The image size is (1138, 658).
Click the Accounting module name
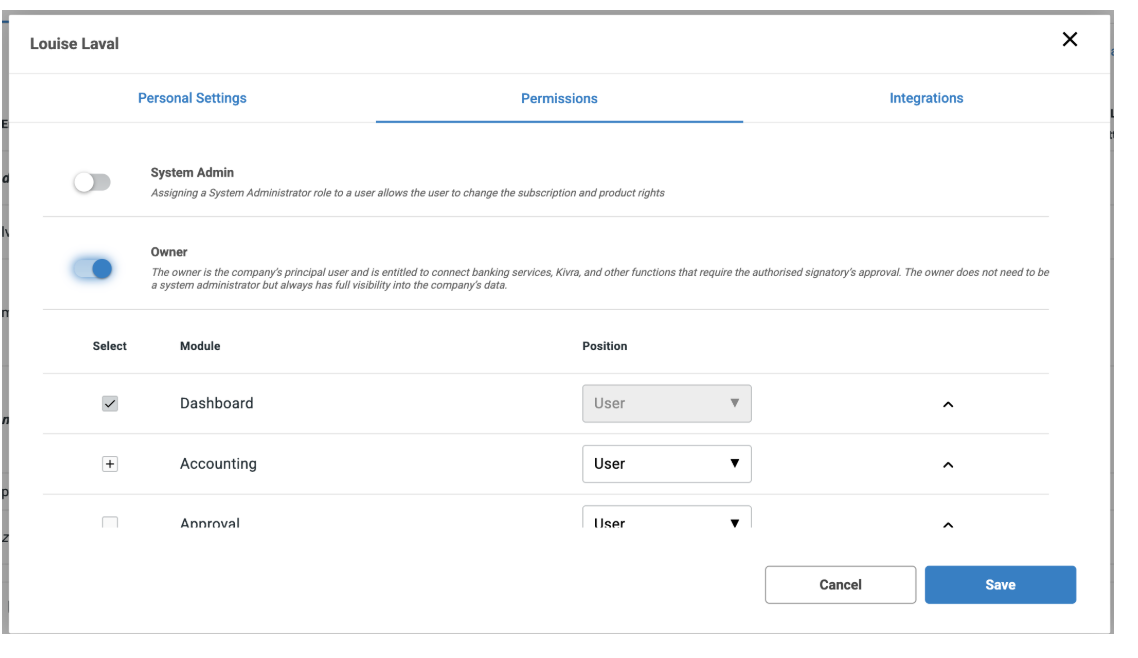click(218, 464)
